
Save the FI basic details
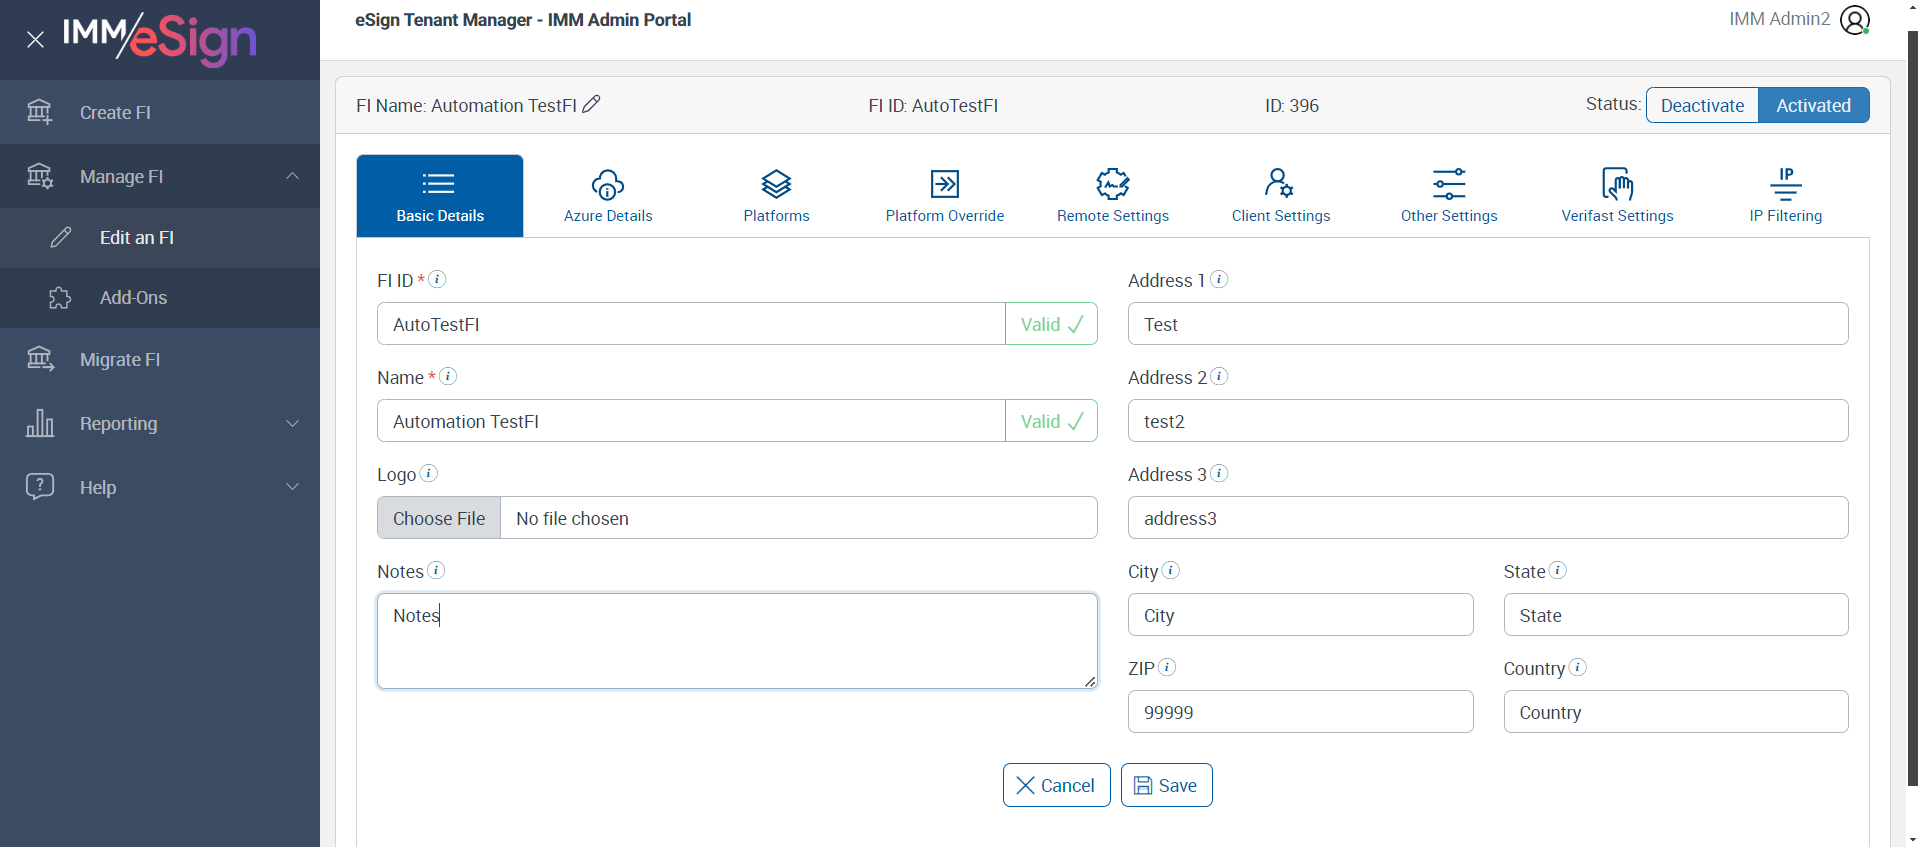tap(1166, 785)
